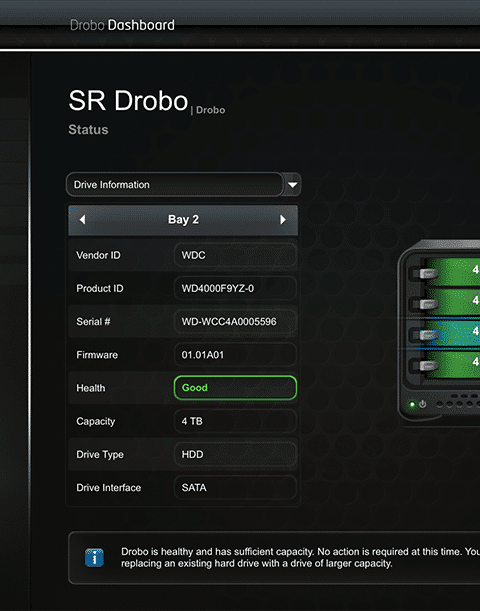The width and height of the screenshot is (480, 611).
Task: Go to previous bay with left arrow
Action: pos(82,220)
